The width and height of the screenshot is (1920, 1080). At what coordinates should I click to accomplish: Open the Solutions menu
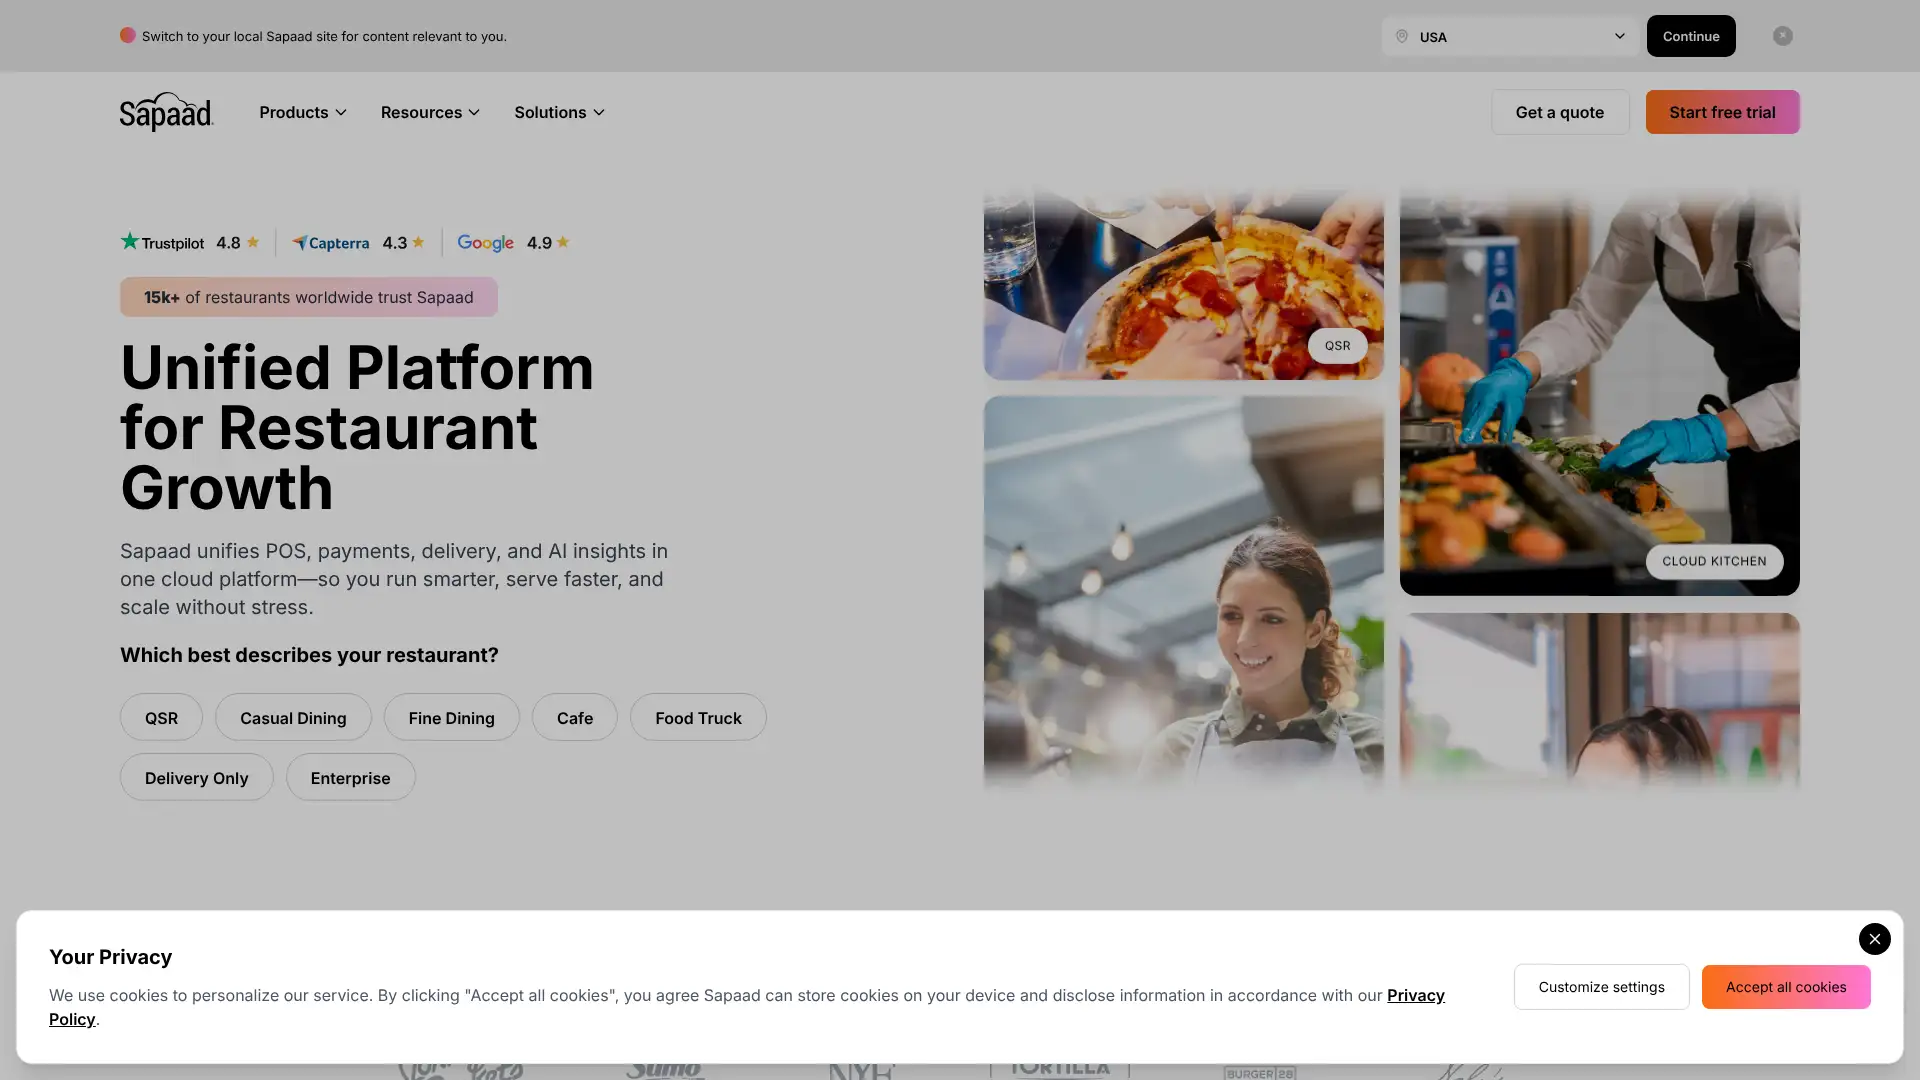(x=560, y=112)
